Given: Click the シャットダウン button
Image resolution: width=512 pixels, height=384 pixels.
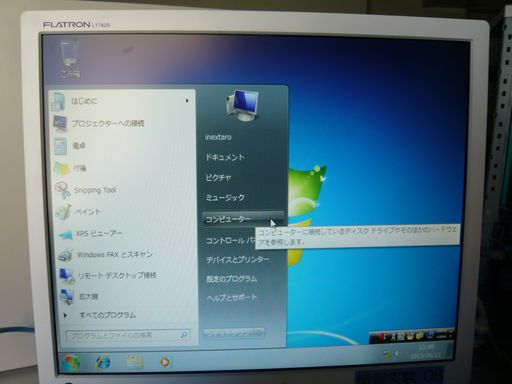Looking at the screenshot, I should click(229, 332).
